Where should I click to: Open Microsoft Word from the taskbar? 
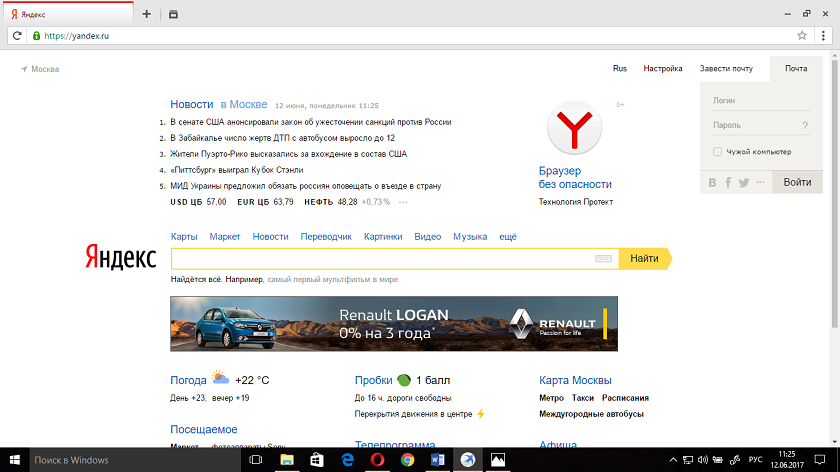coord(438,460)
